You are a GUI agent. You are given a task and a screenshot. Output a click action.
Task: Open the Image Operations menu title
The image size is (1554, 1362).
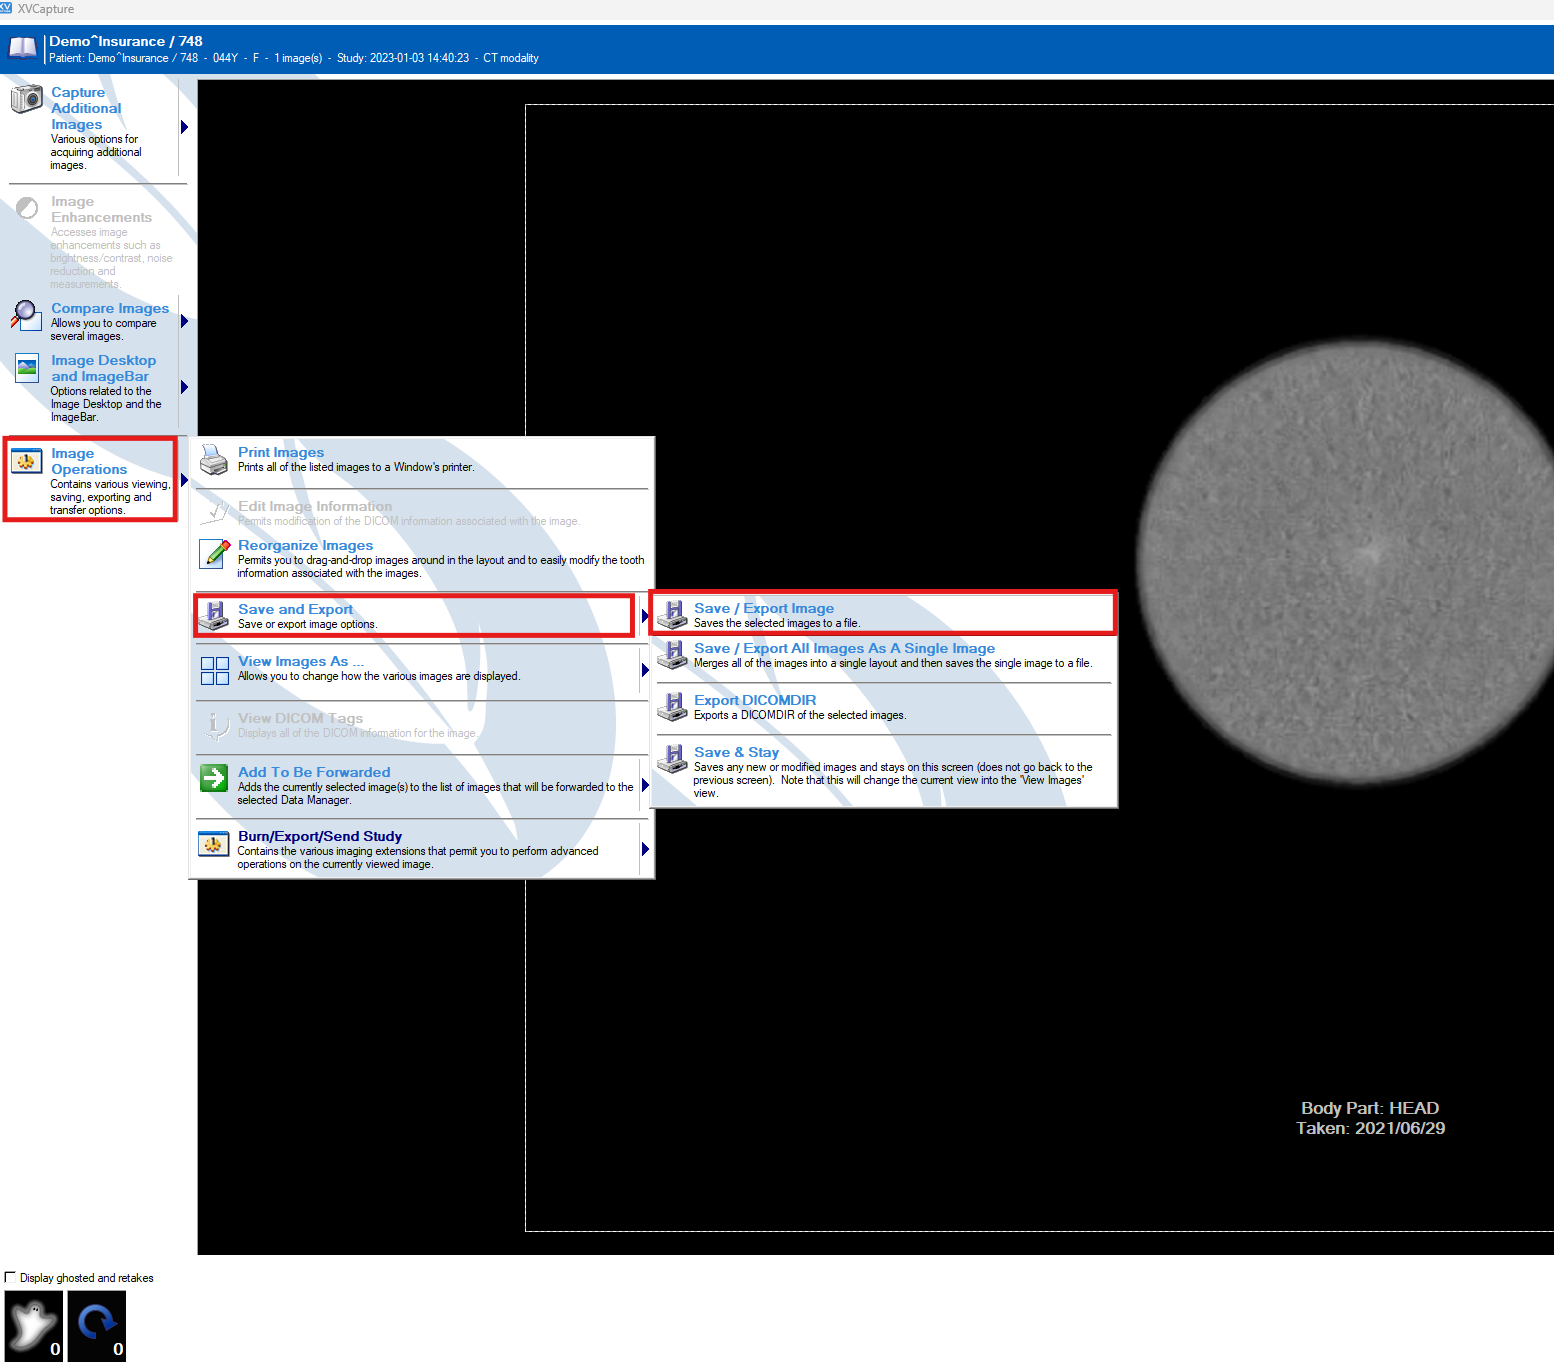(x=89, y=461)
